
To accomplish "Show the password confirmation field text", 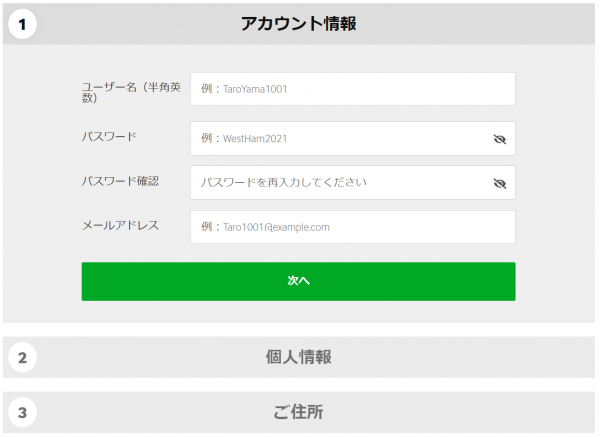I will coord(499,183).
